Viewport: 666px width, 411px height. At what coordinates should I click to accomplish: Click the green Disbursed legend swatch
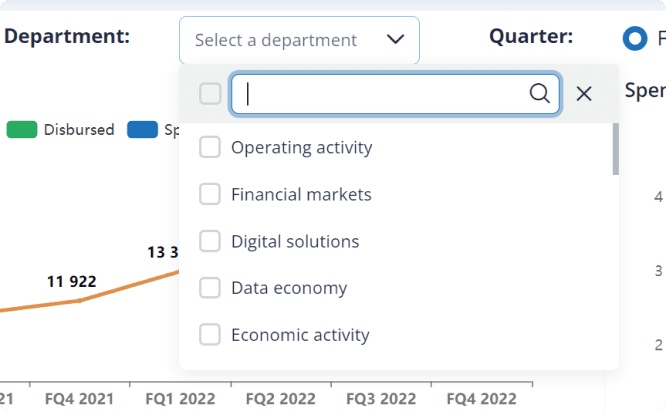[22, 130]
